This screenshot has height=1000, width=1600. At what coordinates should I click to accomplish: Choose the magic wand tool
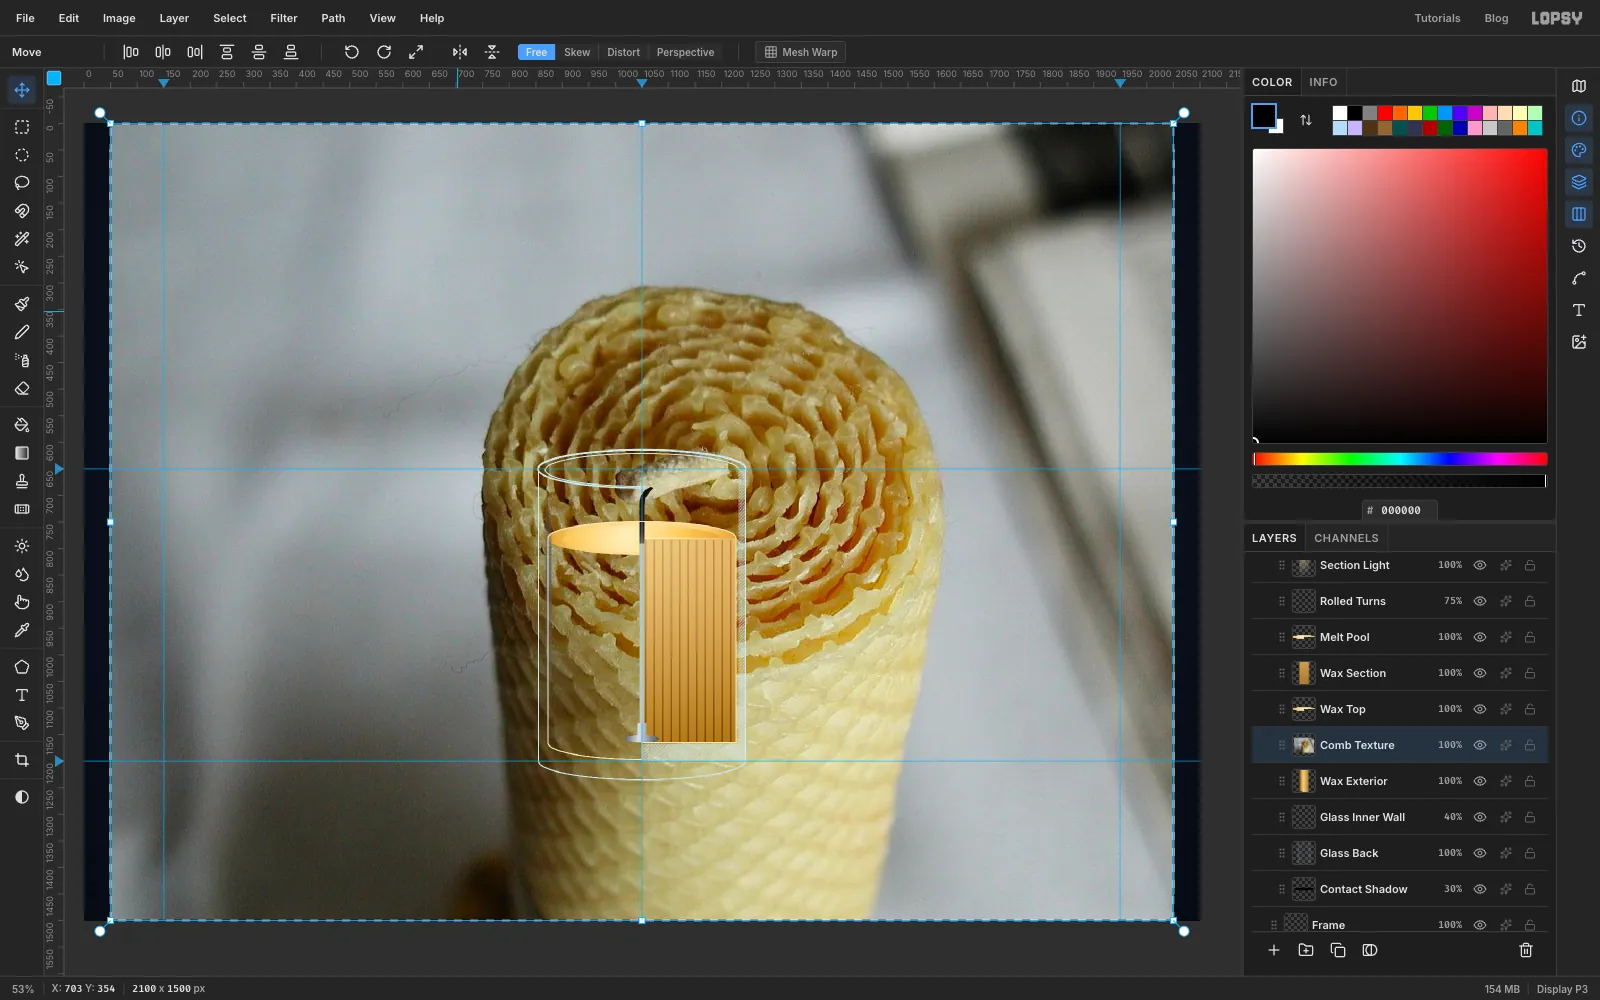point(22,239)
